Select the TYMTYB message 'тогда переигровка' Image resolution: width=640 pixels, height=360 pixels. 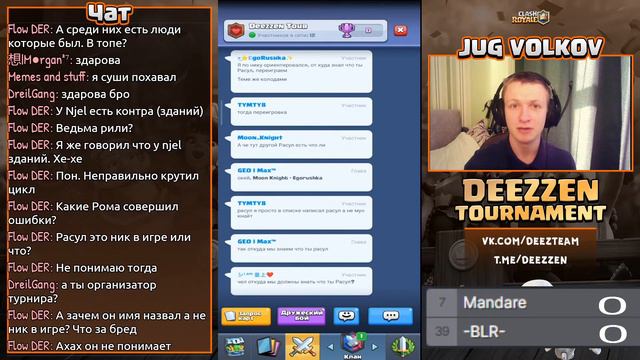tap(301, 111)
